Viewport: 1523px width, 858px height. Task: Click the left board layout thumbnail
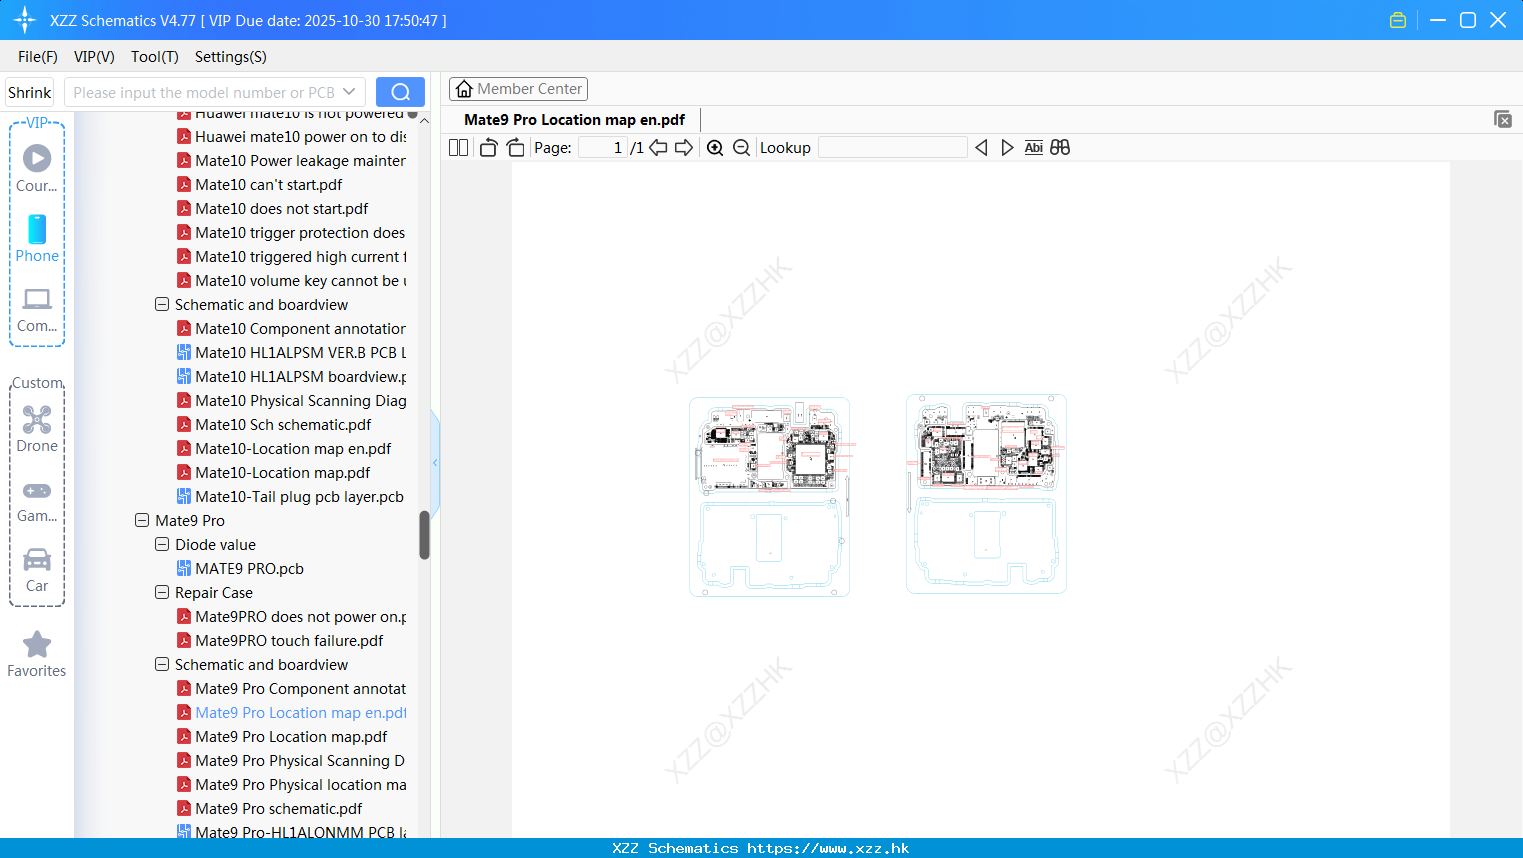point(769,496)
